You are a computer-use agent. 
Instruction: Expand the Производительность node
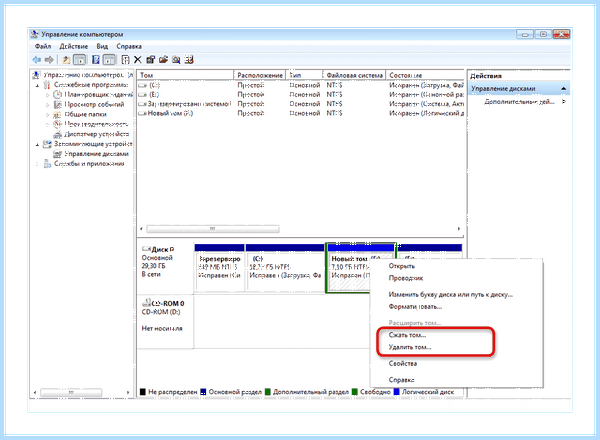[x=47, y=125]
